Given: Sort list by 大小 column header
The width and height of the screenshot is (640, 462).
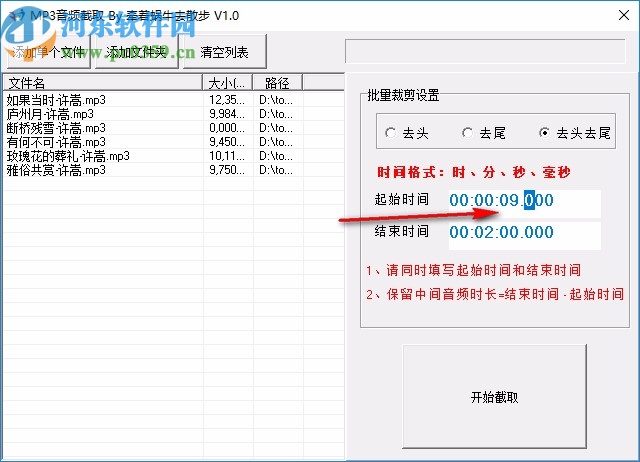Looking at the screenshot, I should click(x=227, y=83).
